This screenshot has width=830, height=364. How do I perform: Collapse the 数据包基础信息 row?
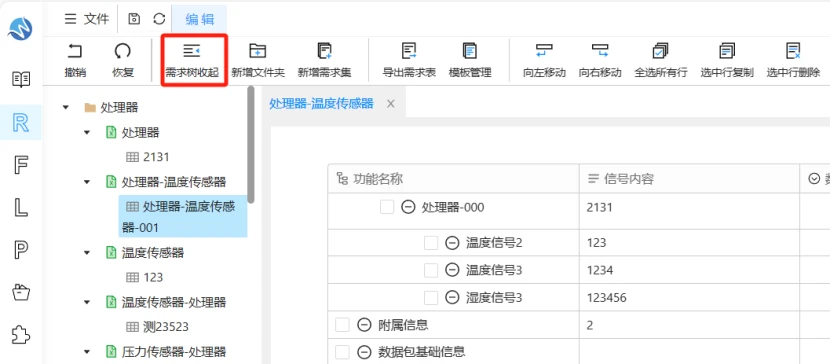364,352
